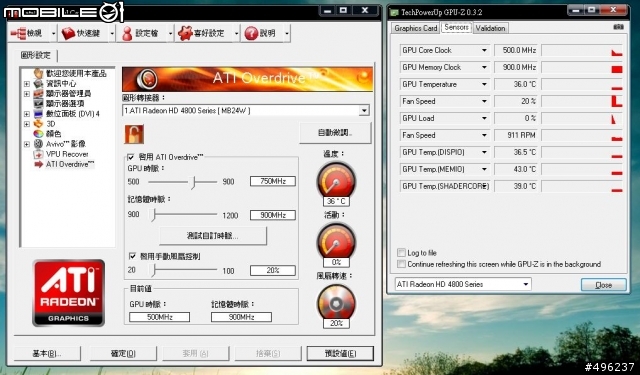Screen dimensions: 640x375
Task: Expand the Information Center tree node
Action: coord(27,84)
